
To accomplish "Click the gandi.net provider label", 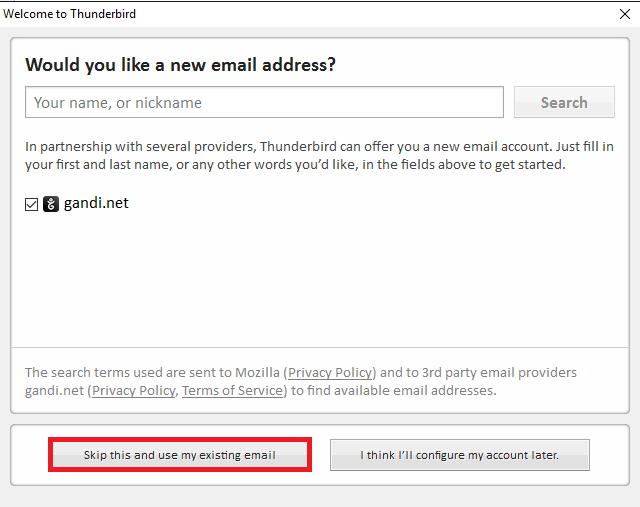I will click(x=96, y=203).
